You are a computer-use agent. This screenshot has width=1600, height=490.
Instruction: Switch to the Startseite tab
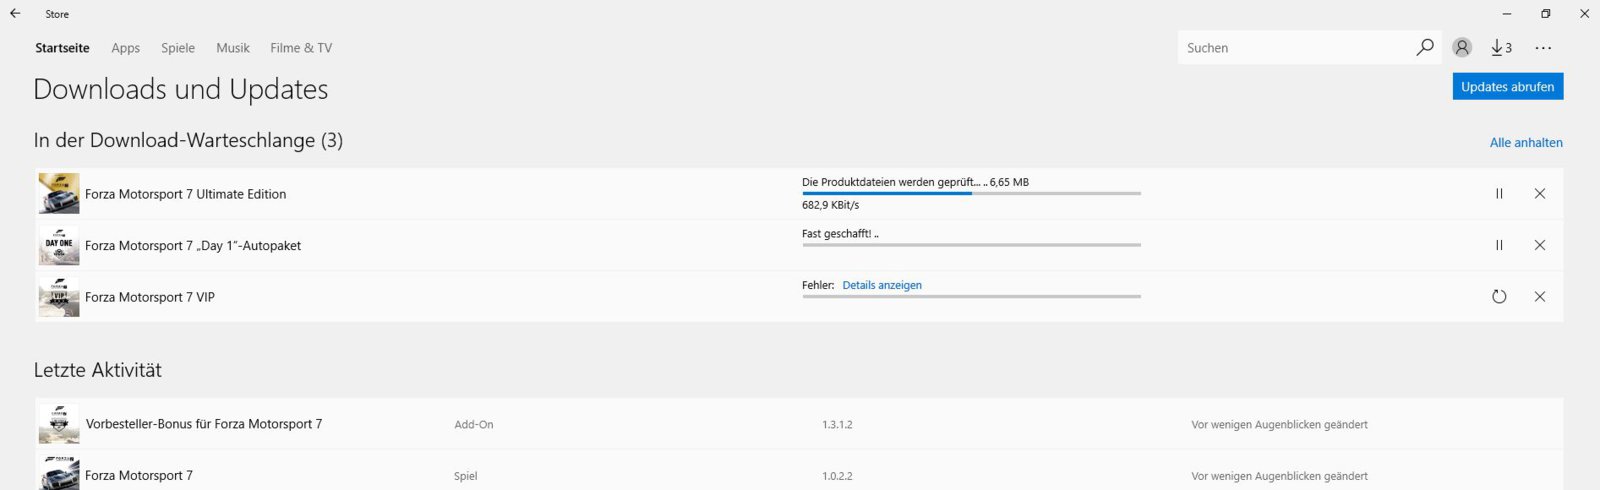(x=62, y=48)
